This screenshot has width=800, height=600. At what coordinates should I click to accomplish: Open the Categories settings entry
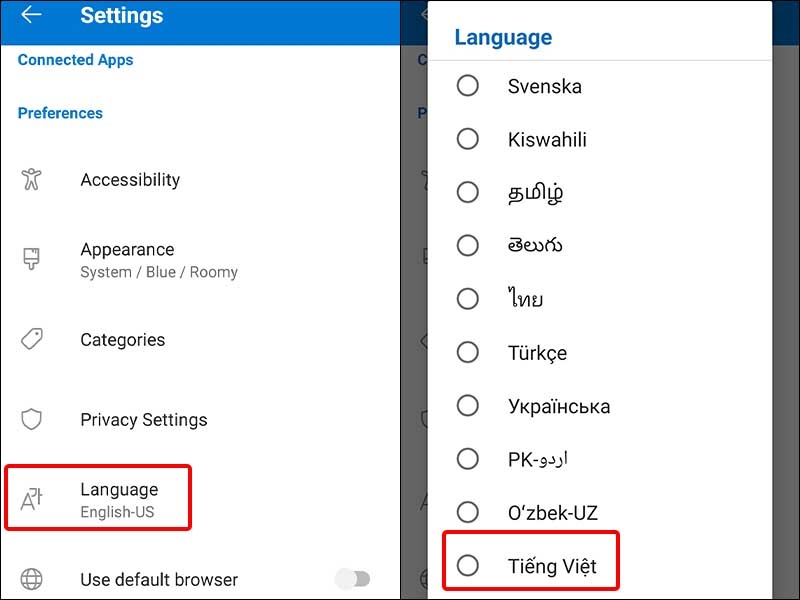pyautogui.click(x=122, y=340)
